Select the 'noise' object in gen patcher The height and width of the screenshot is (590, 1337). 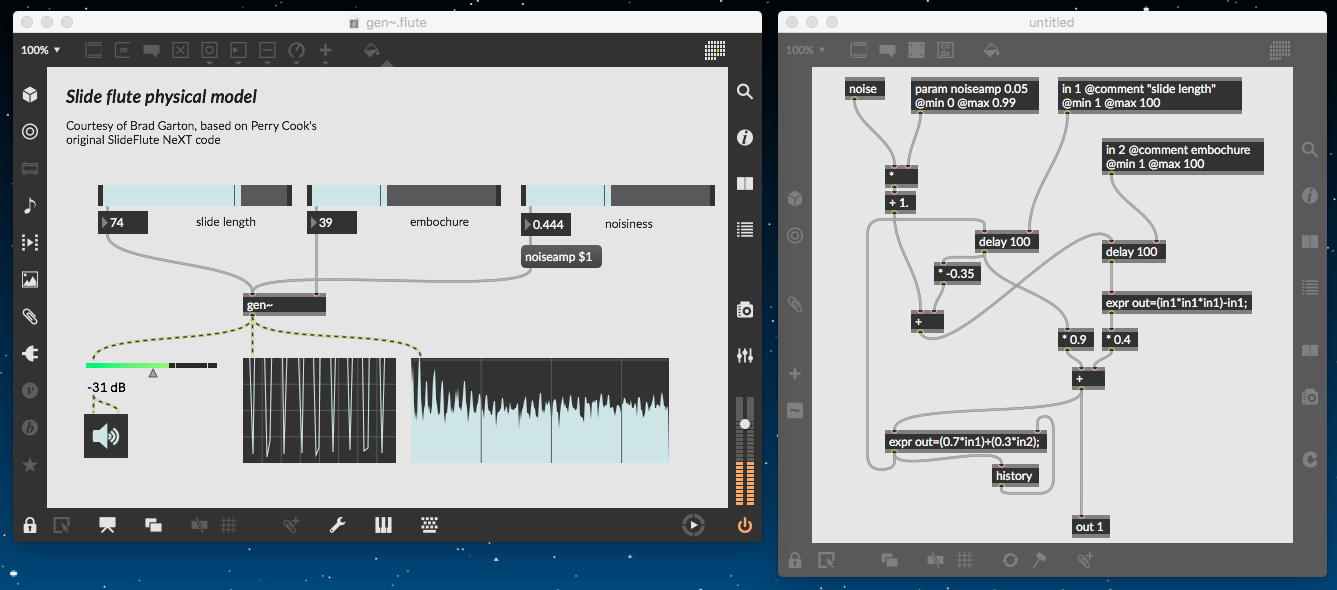coord(863,89)
